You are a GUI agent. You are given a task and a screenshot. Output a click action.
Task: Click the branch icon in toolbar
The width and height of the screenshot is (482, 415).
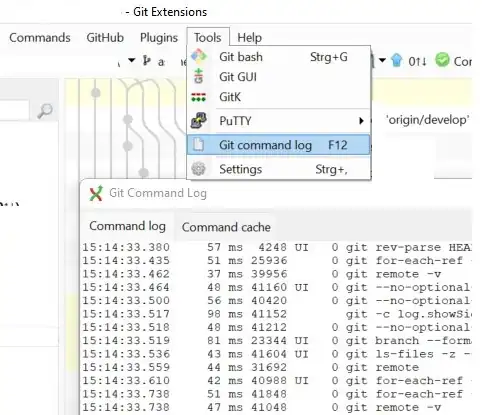(146, 61)
